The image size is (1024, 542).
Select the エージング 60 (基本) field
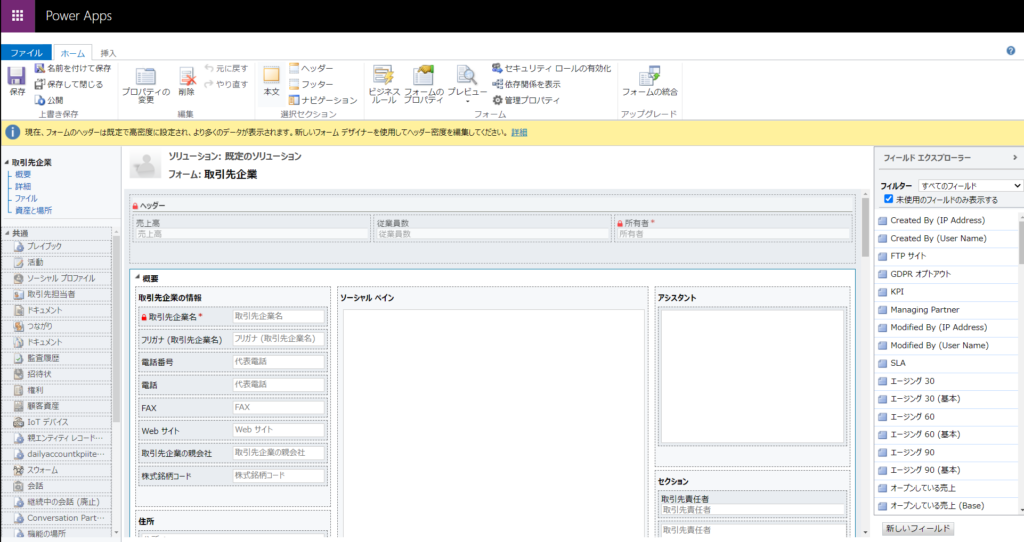947,434
